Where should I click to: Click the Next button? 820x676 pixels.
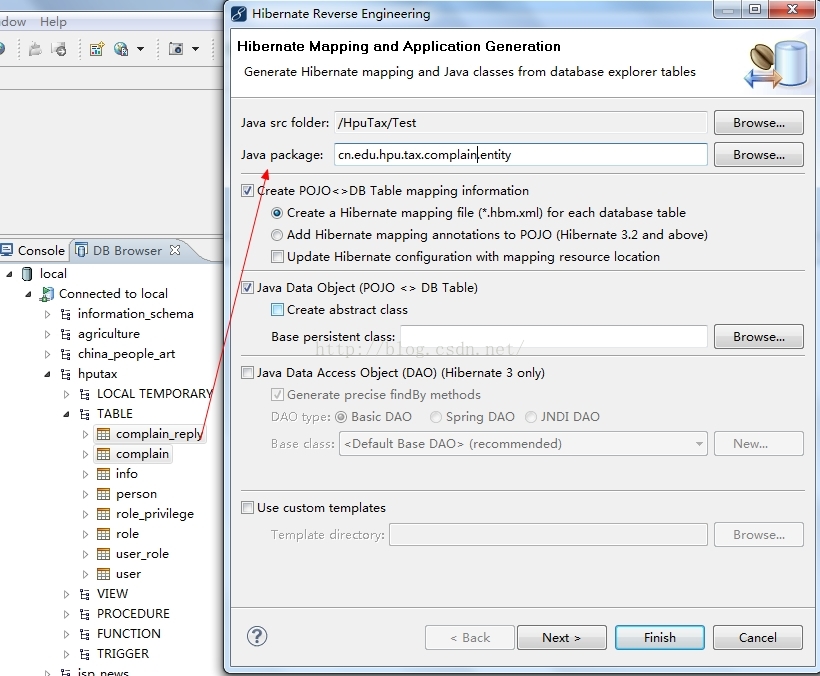coord(562,637)
